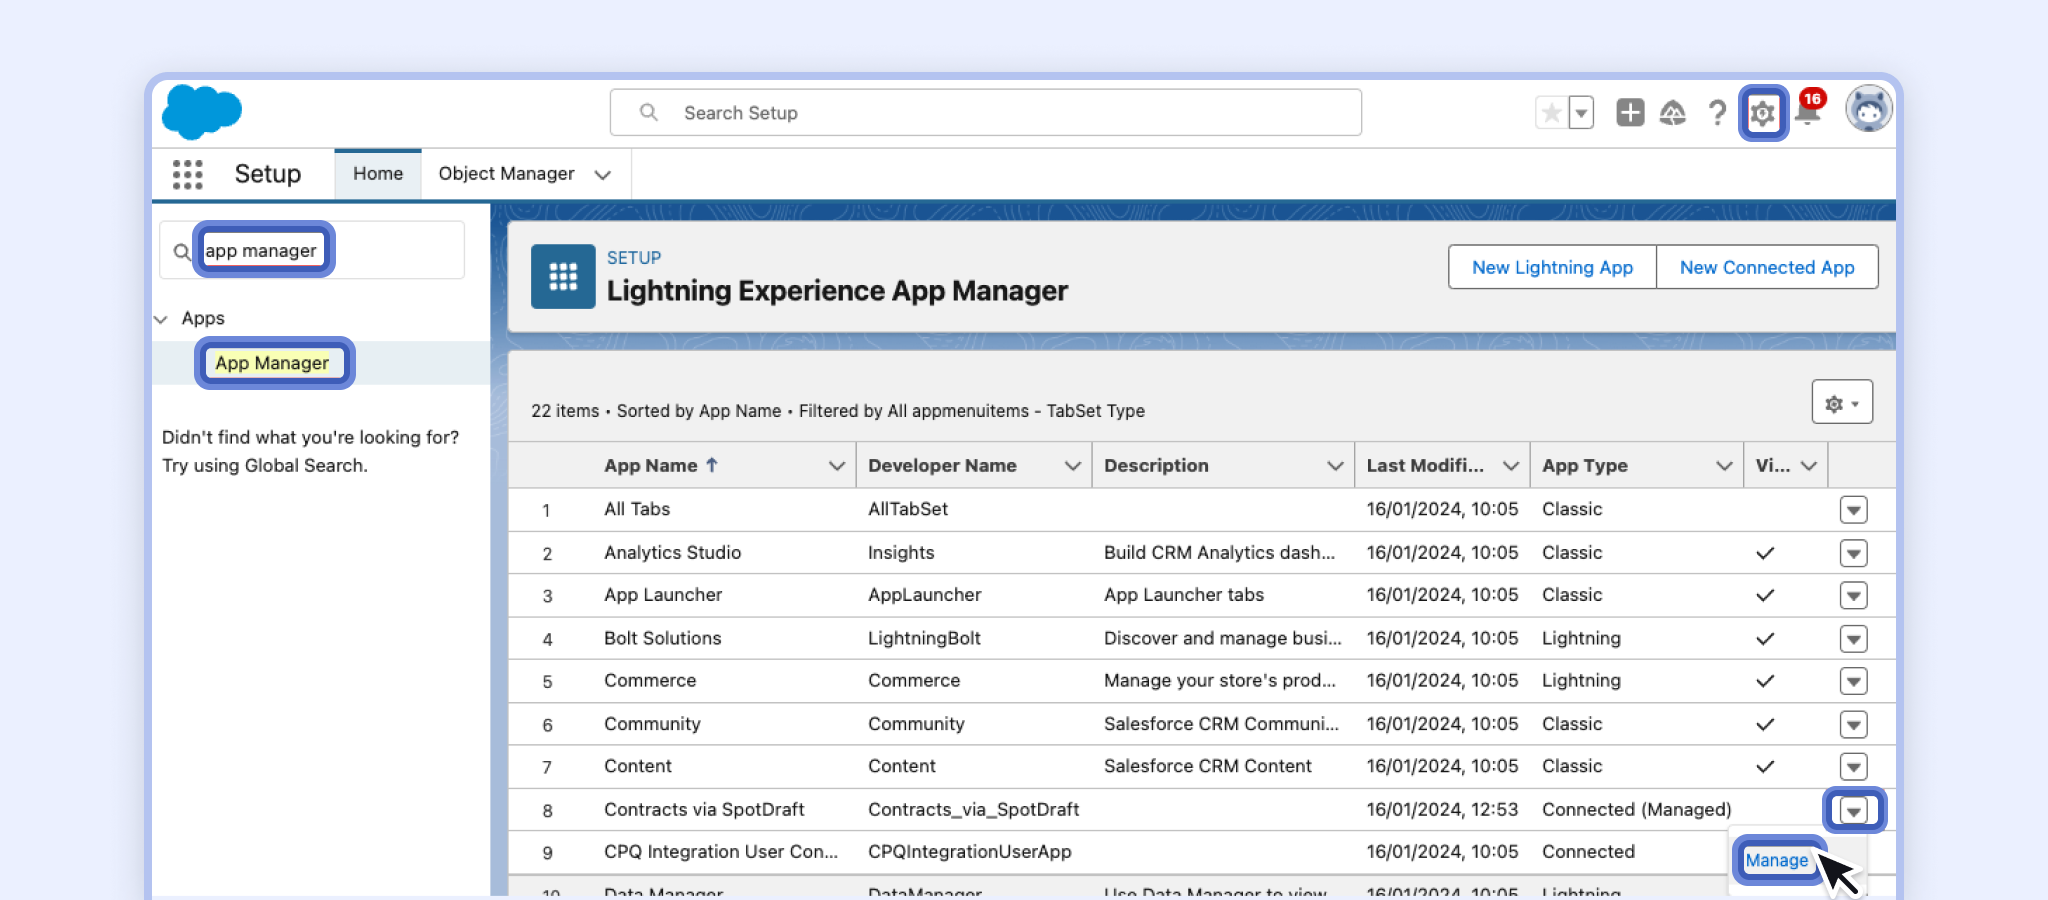Screen dimensions: 2048x900
Task: Open the help question mark icon
Action: click(1717, 113)
